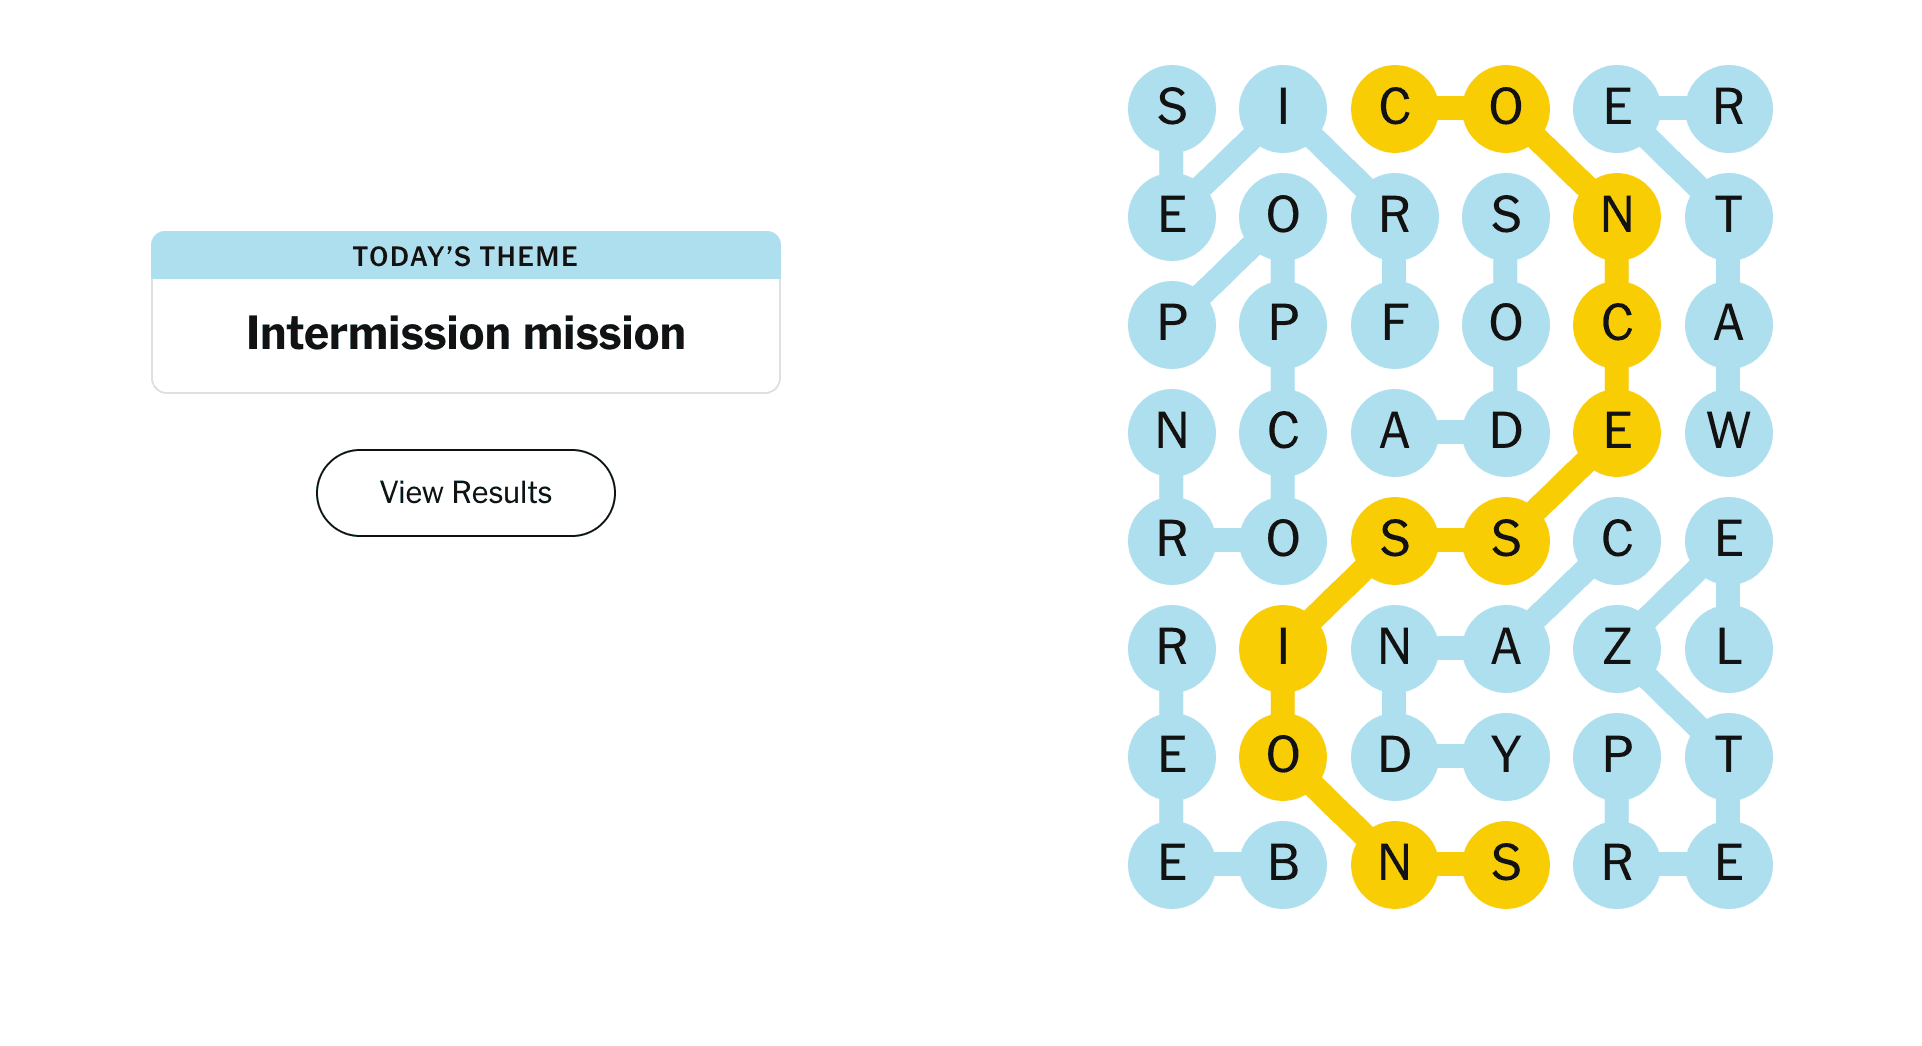This screenshot has height=1046, width=1922.
Task: Tap the E in the bottom-left corner
Action: click(1171, 864)
